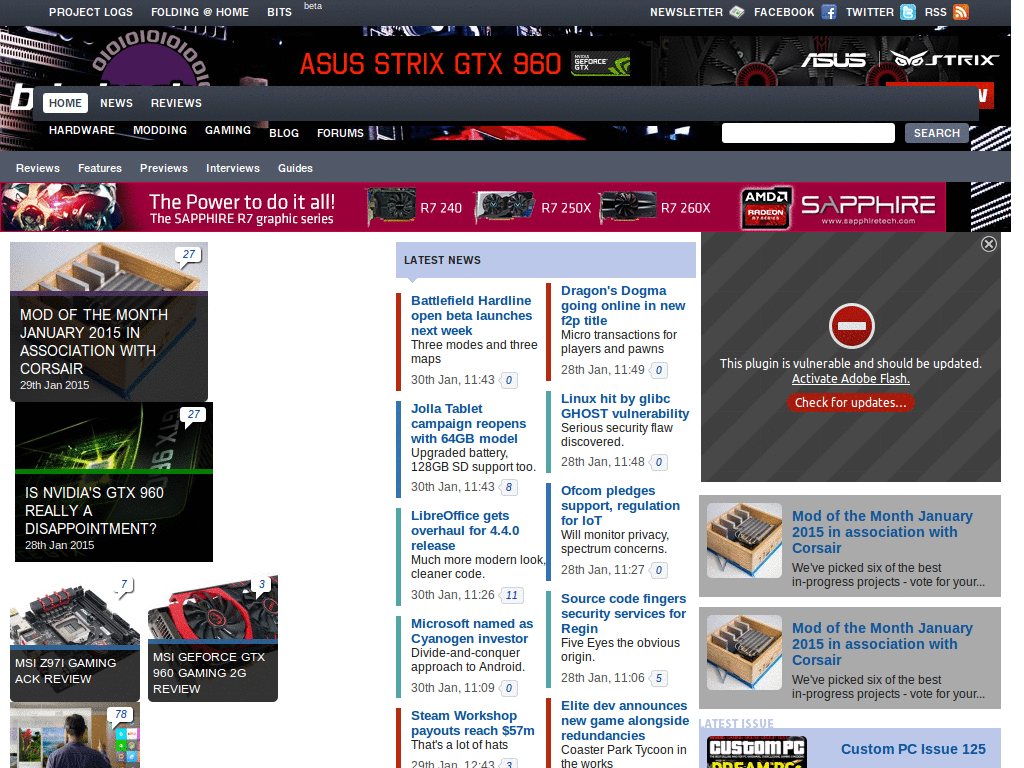Focus the site search input field
This screenshot has width=1024, height=768.
pyautogui.click(x=808, y=133)
